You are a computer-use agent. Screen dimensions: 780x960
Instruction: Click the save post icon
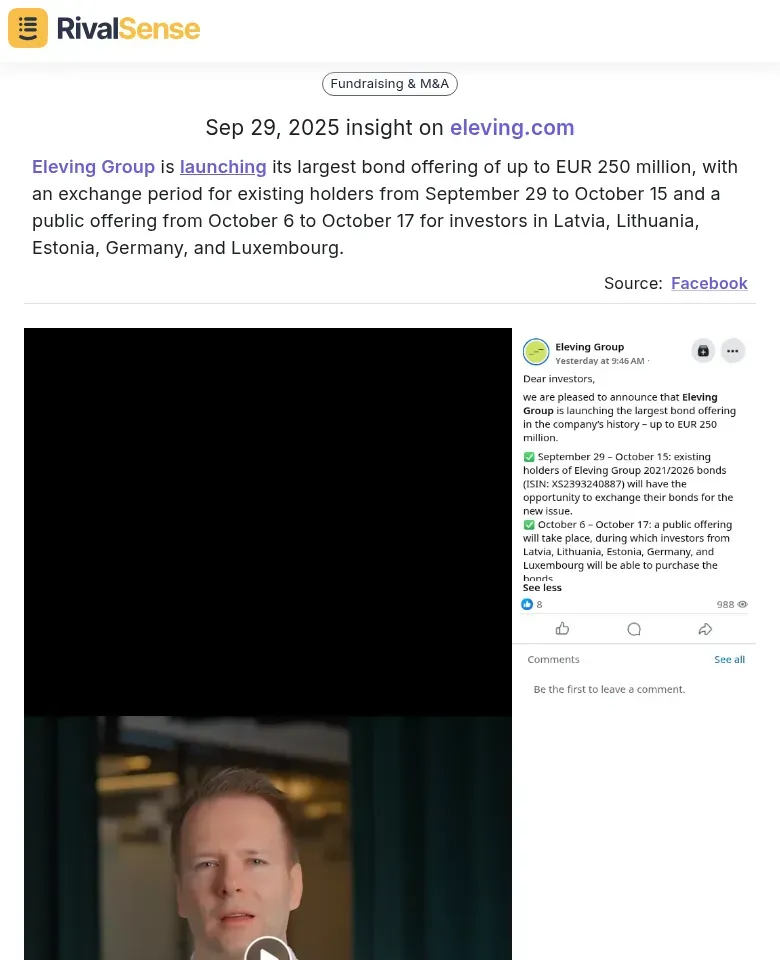tap(703, 351)
